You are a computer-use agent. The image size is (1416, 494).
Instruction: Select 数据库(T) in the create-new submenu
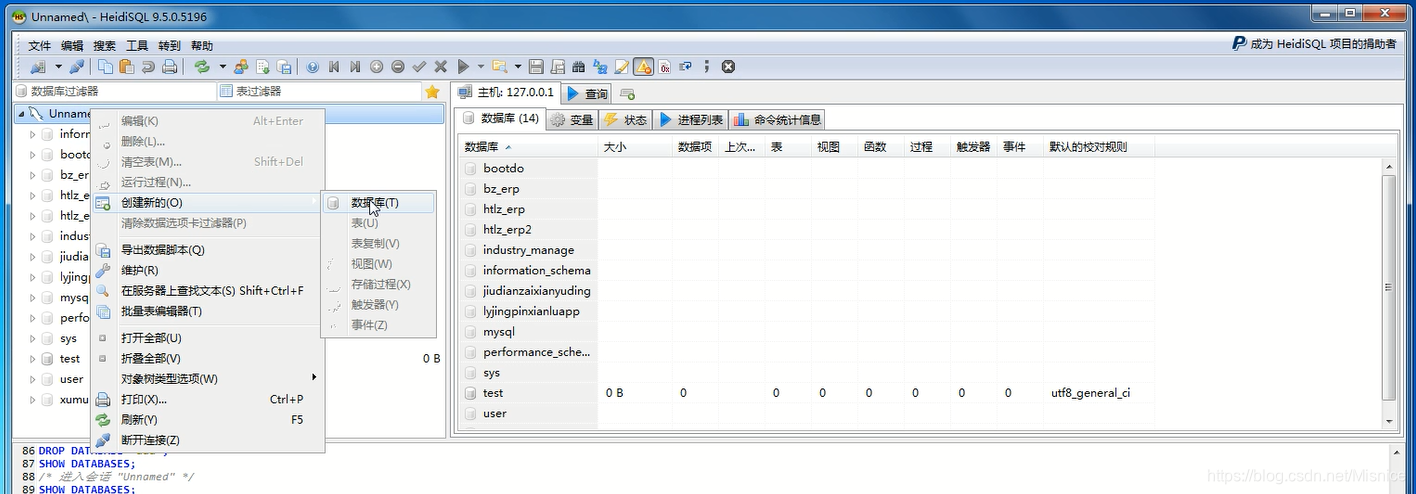click(x=378, y=202)
